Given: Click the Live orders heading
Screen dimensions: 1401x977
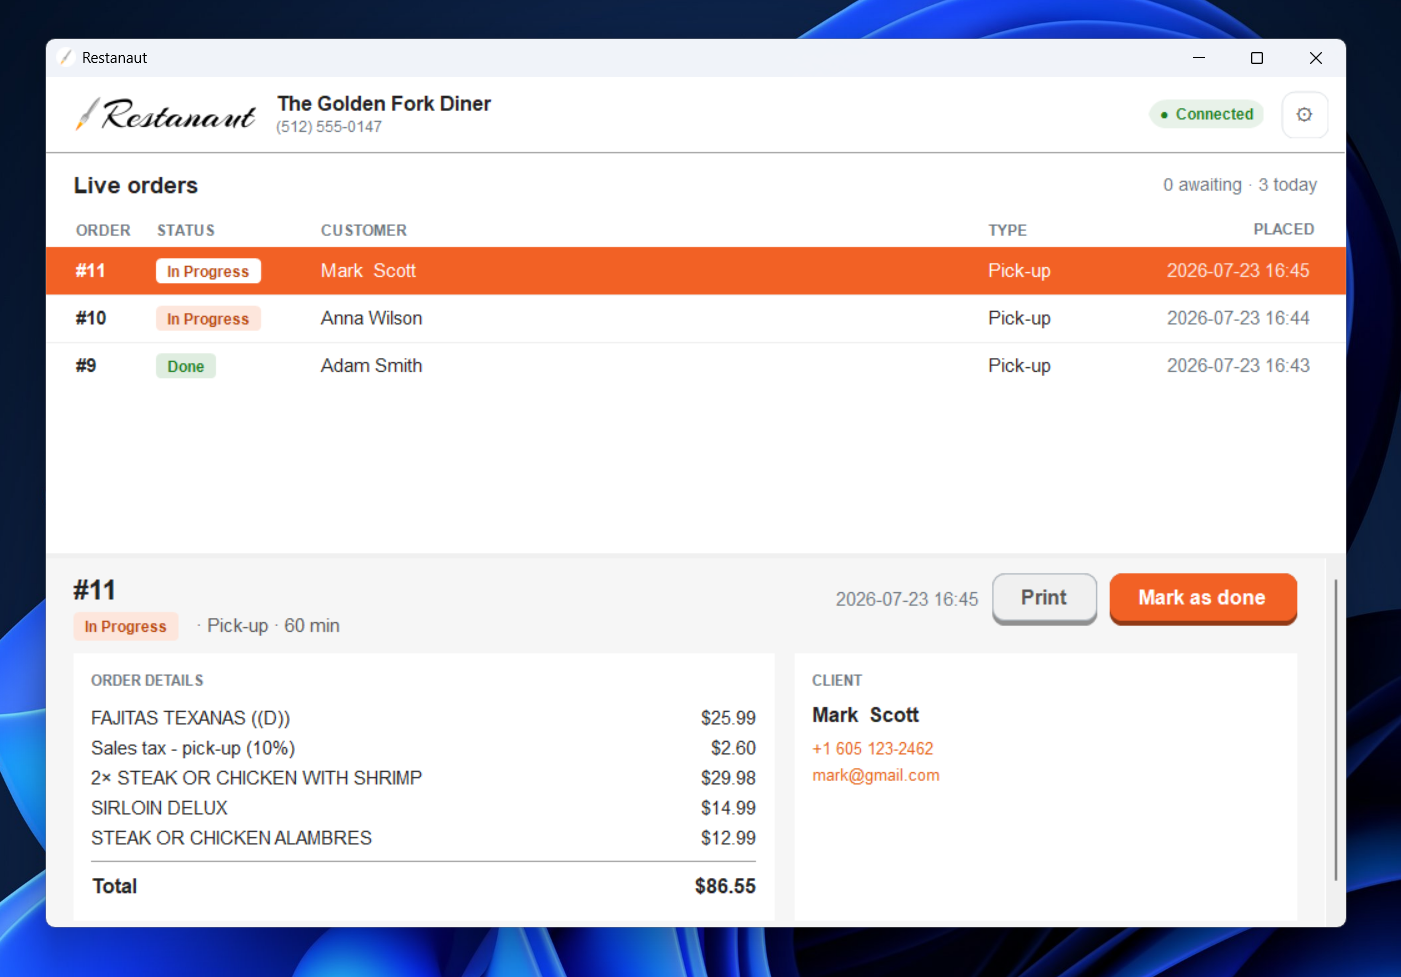Looking at the screenshot, I should (x=136, y=186).
